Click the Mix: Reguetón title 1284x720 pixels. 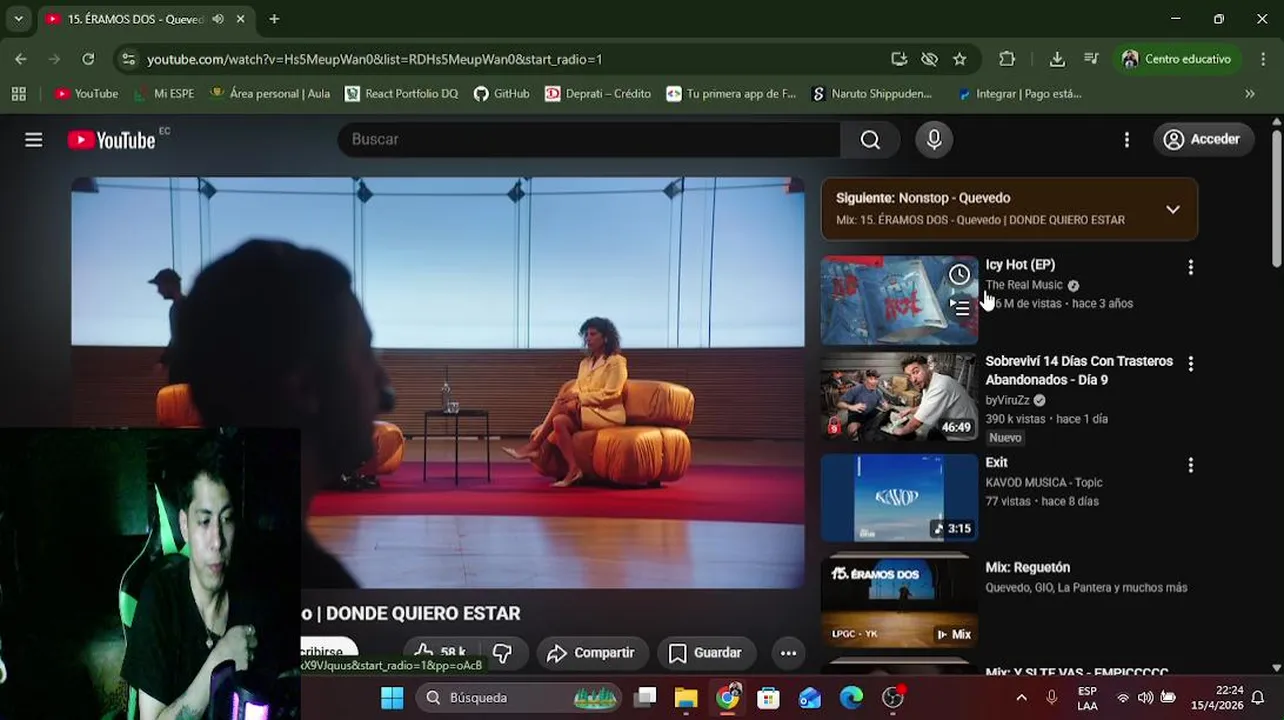coord(1027,567)
